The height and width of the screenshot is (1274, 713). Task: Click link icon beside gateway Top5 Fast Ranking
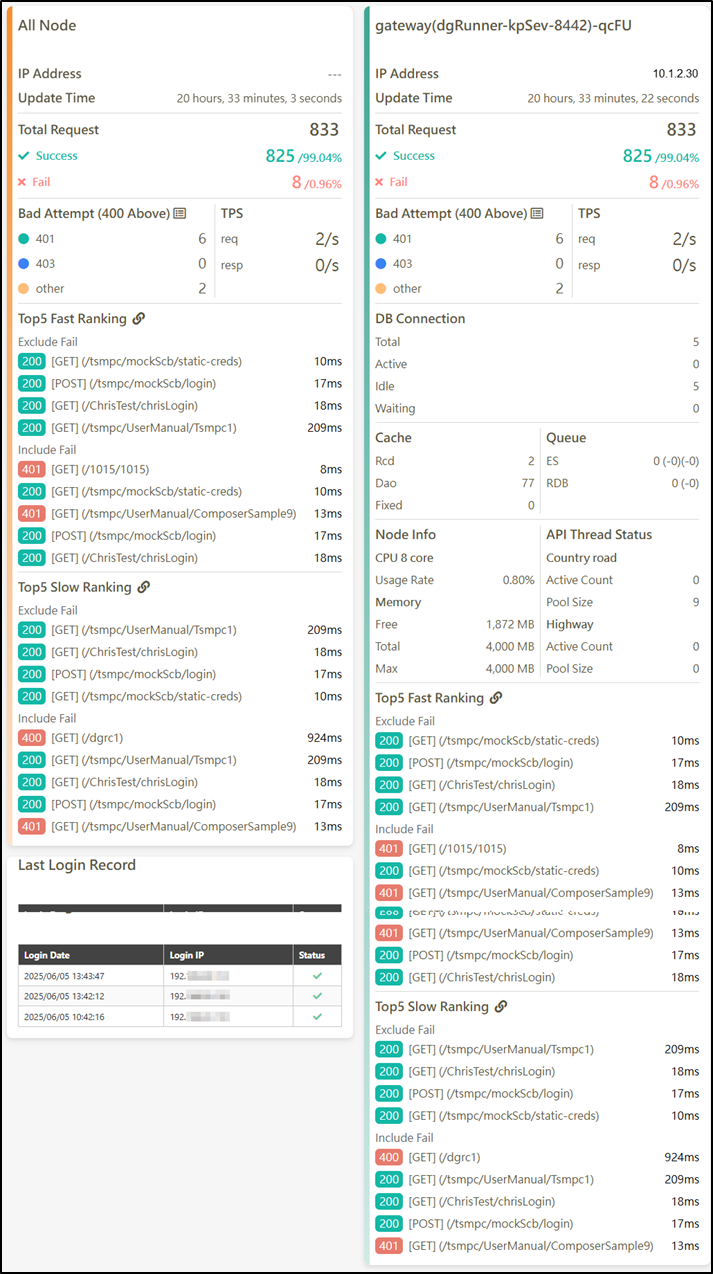[496, 698]
